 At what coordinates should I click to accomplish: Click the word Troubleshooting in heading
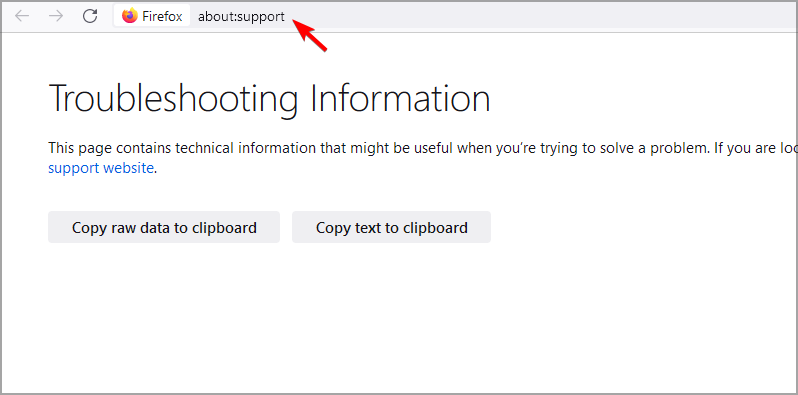pyautogui.click(x=173, y=98)
